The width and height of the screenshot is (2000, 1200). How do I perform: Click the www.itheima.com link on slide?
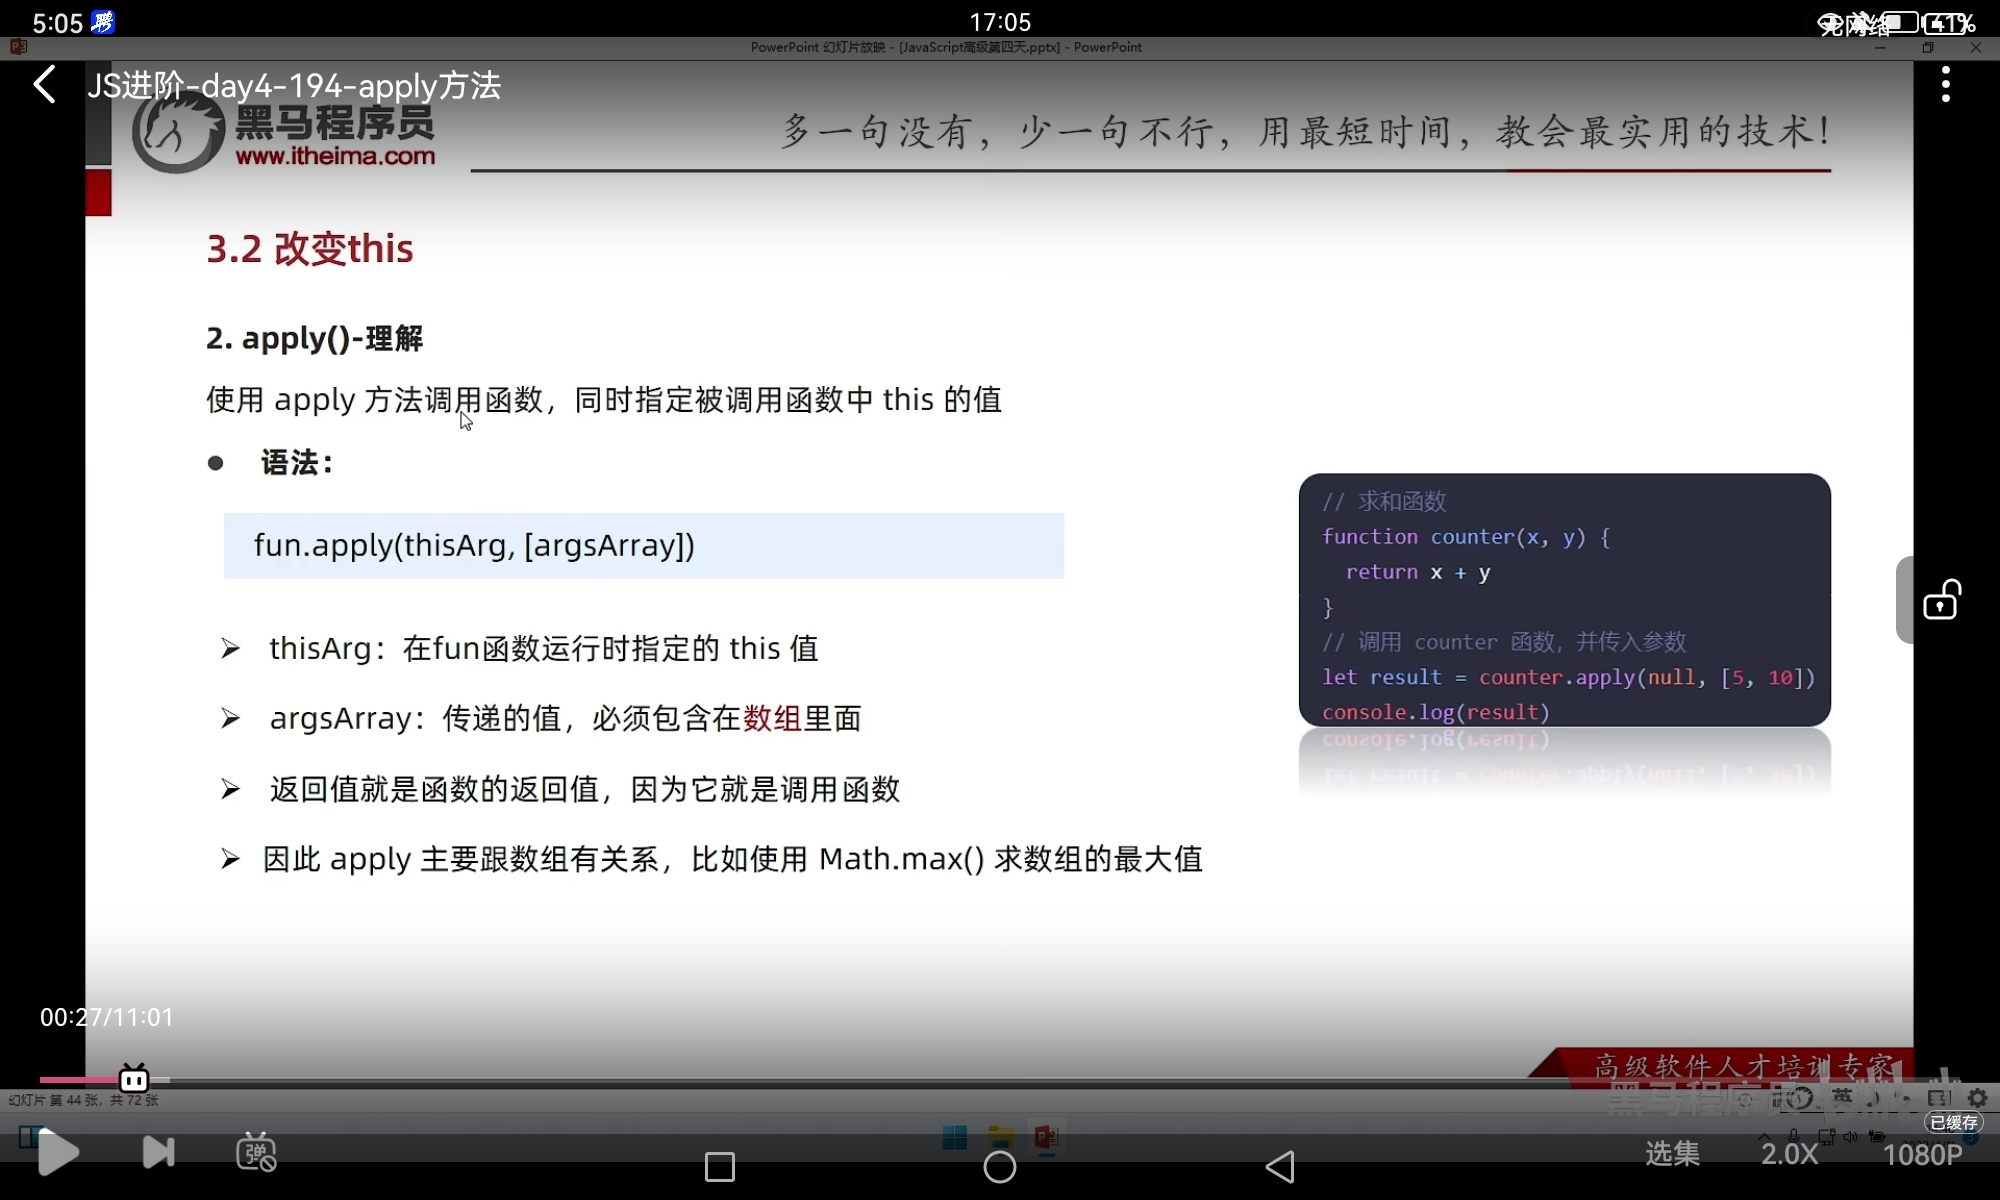pos(335,156)
